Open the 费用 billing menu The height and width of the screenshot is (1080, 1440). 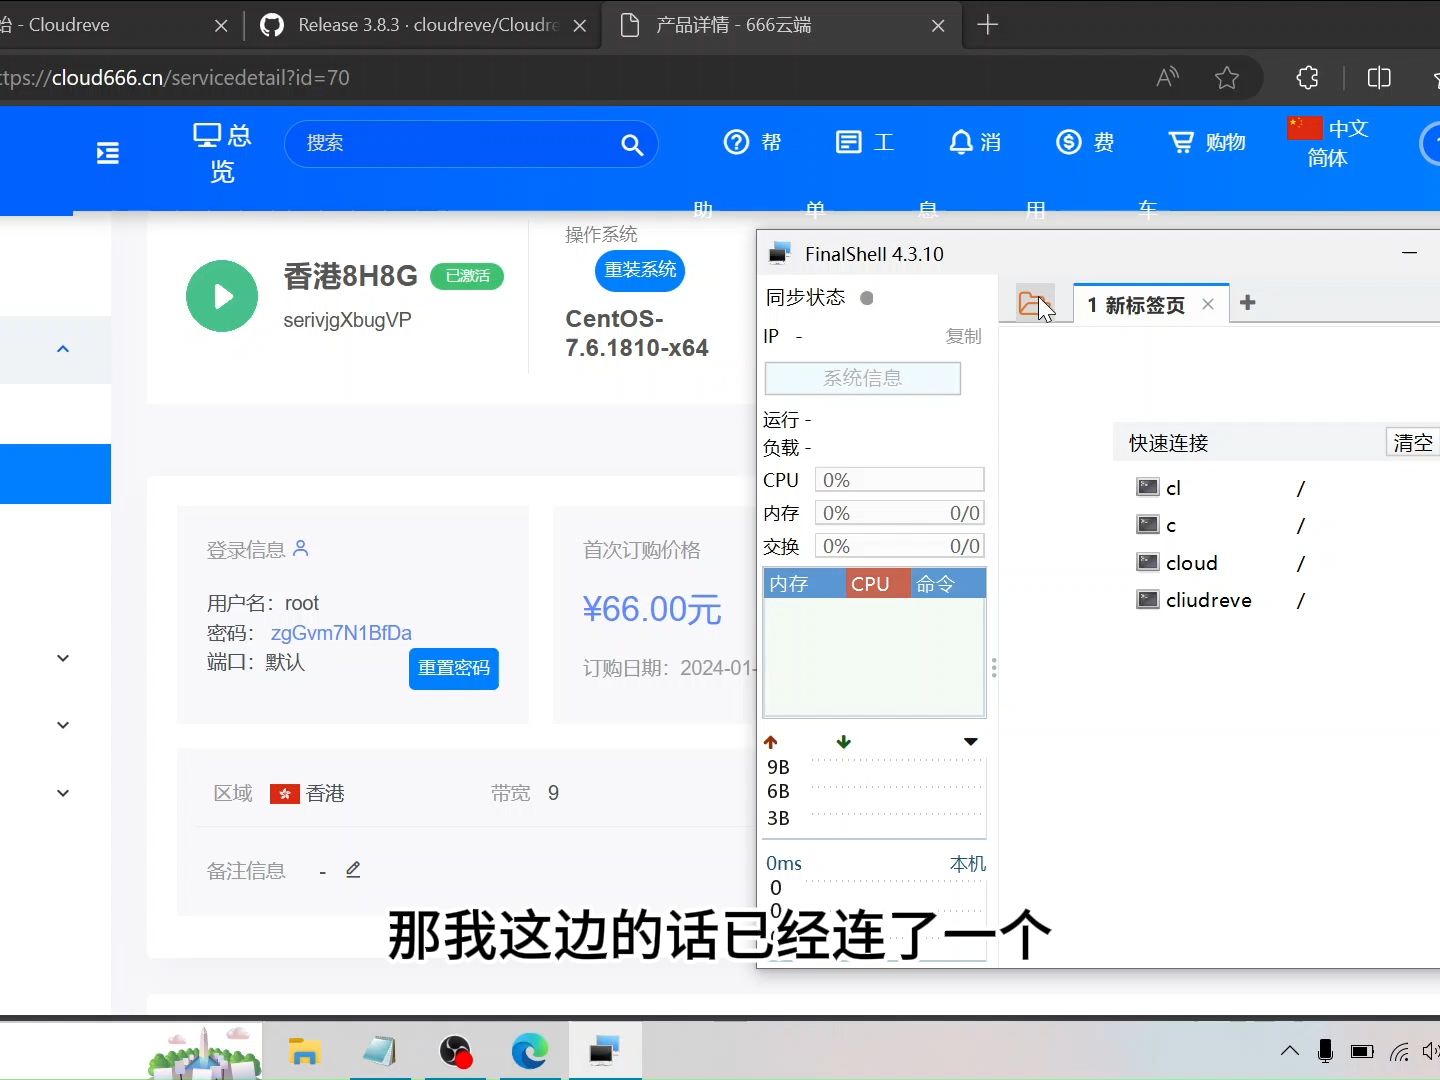(x=1085, y=143)
